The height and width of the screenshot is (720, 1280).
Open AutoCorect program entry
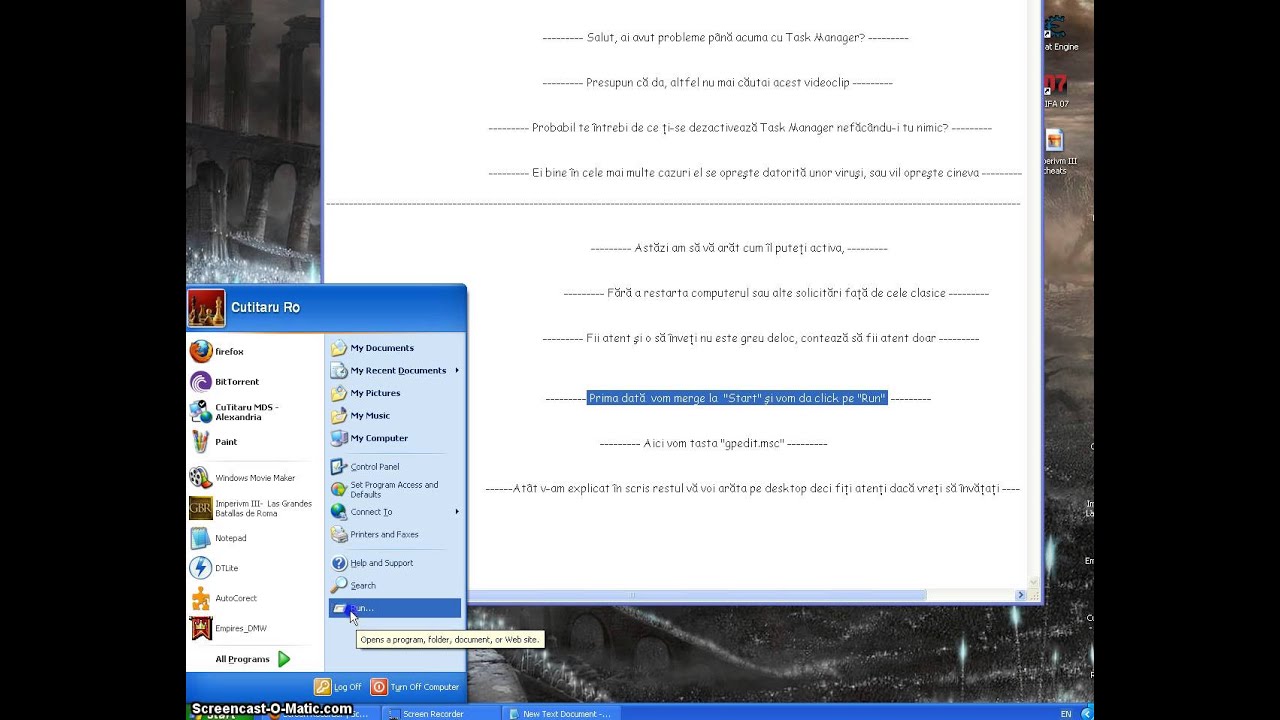tap(255, 598)
